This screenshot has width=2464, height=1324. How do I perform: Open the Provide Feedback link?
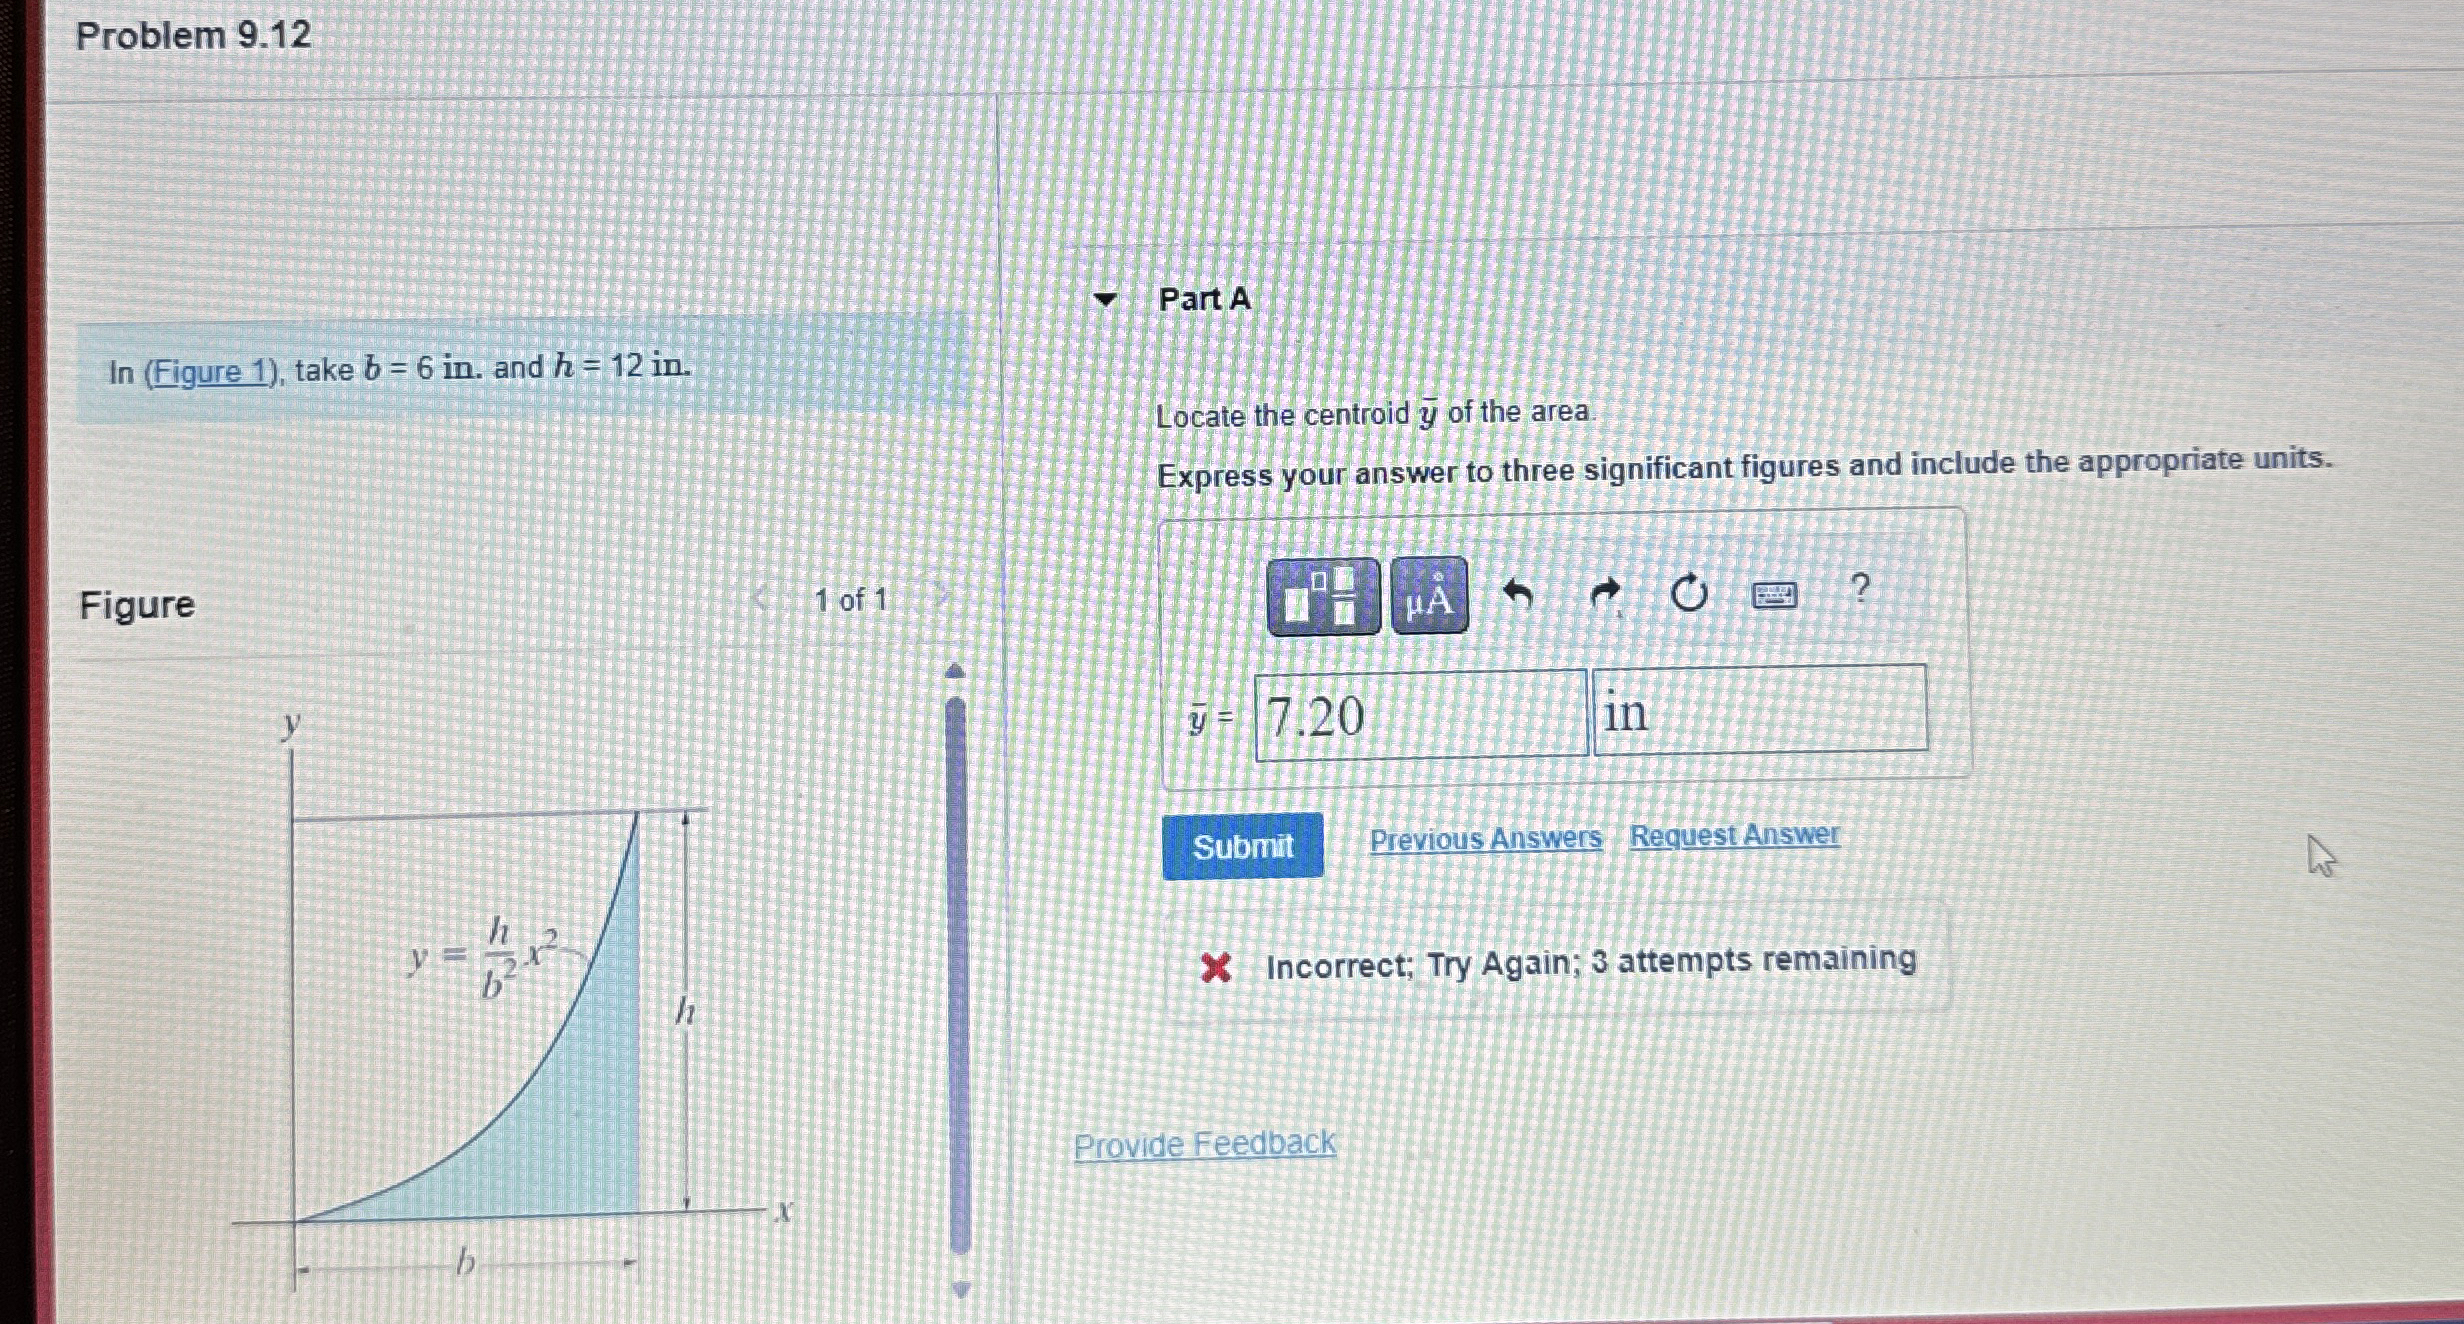click(x=1204, y=1144)
